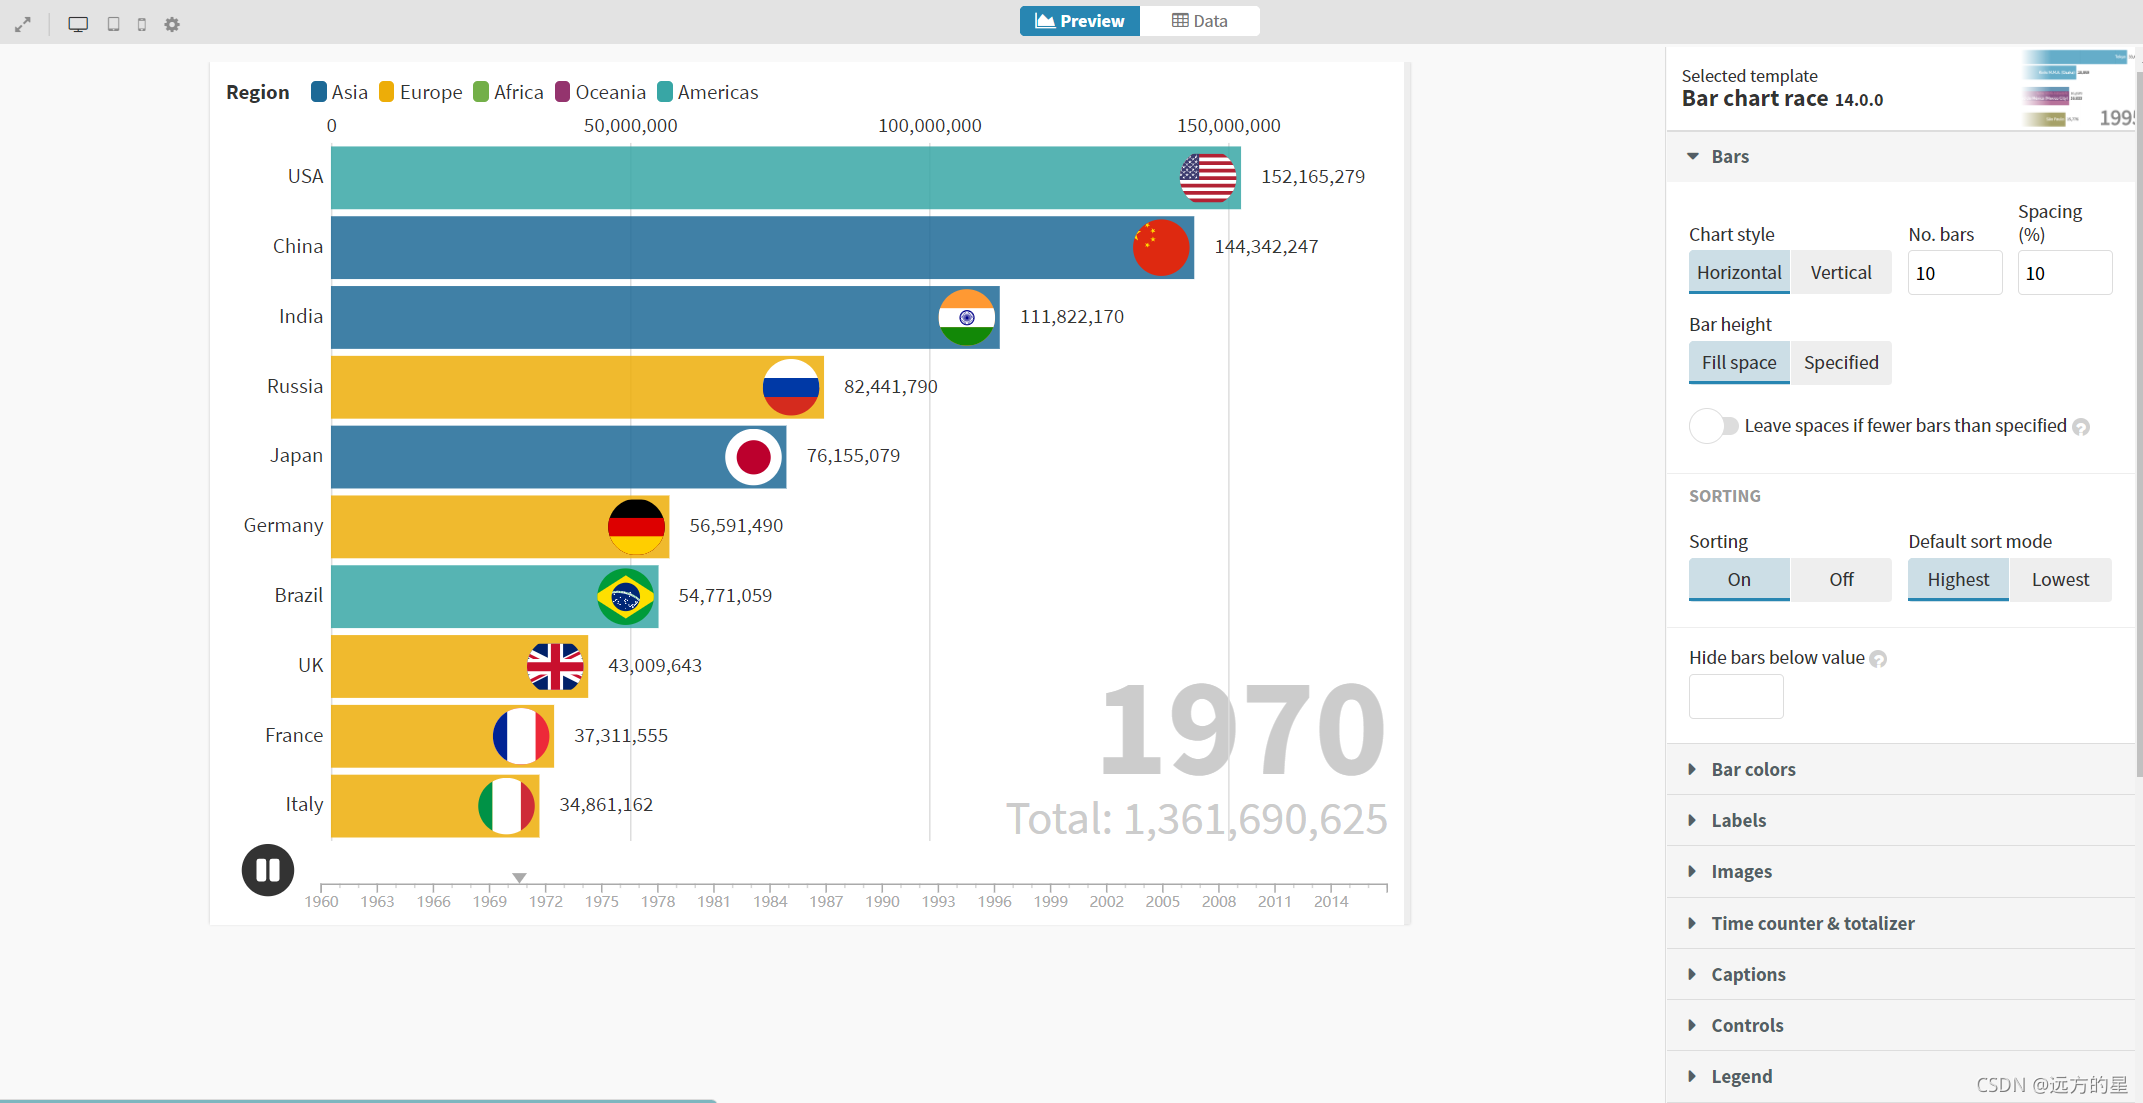
Task: Click the fullscreen expand icon
Action: [23, 24]
